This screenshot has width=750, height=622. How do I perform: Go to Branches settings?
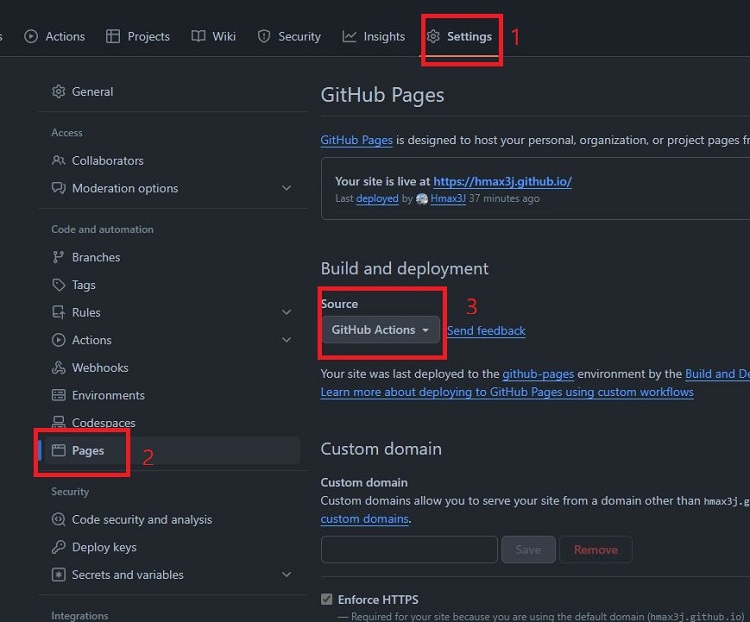point(171,257)
